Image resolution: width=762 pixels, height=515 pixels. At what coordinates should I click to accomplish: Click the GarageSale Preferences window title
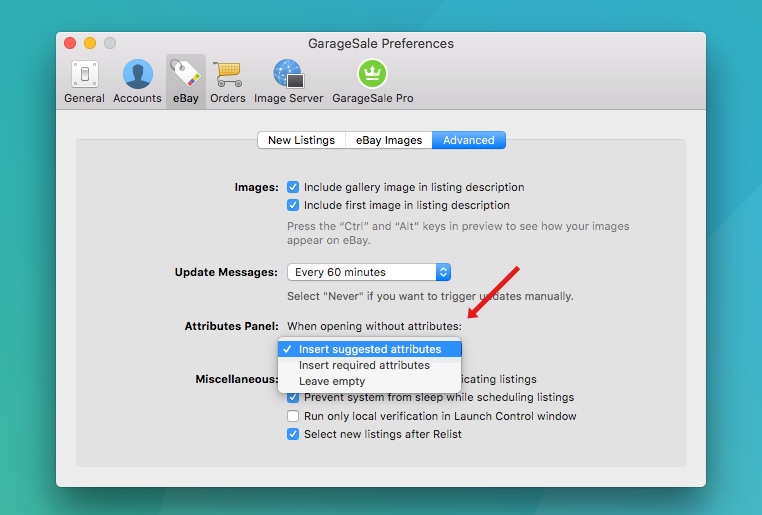click(x=381, y=44)
